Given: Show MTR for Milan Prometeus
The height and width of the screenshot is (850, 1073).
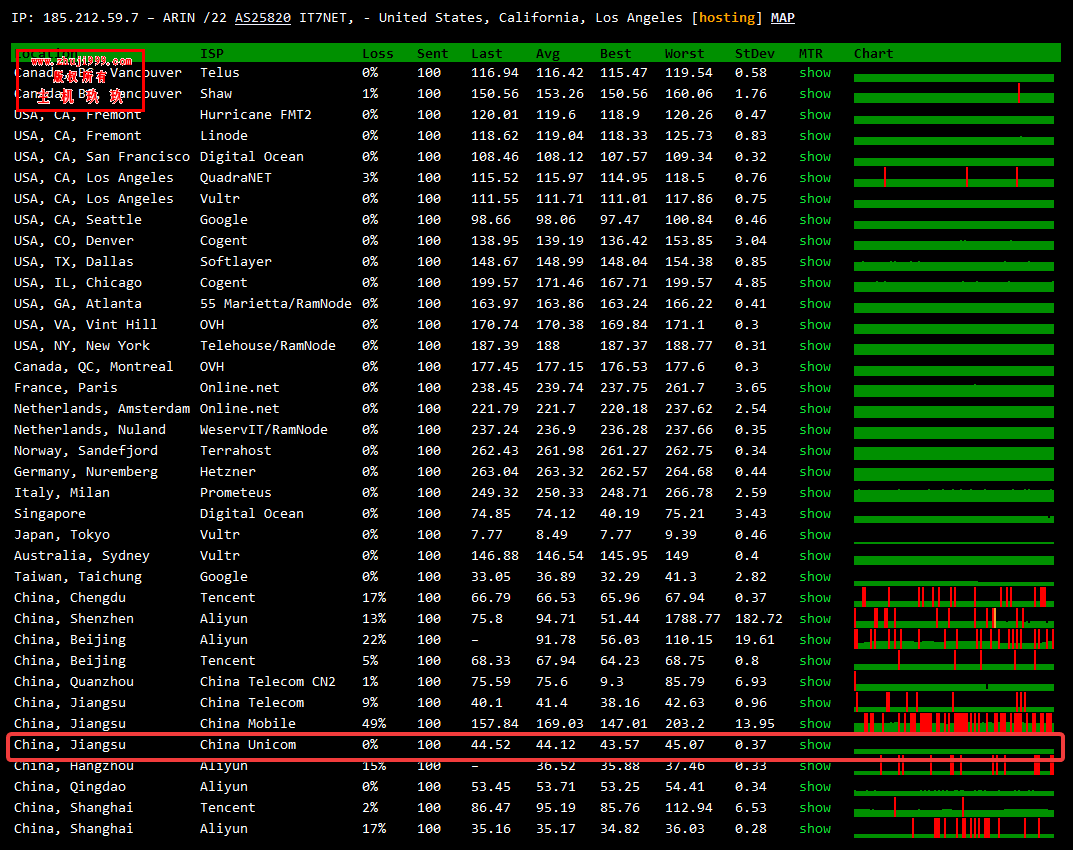Looking at the screenshot, I should click(x=815, y=492).
